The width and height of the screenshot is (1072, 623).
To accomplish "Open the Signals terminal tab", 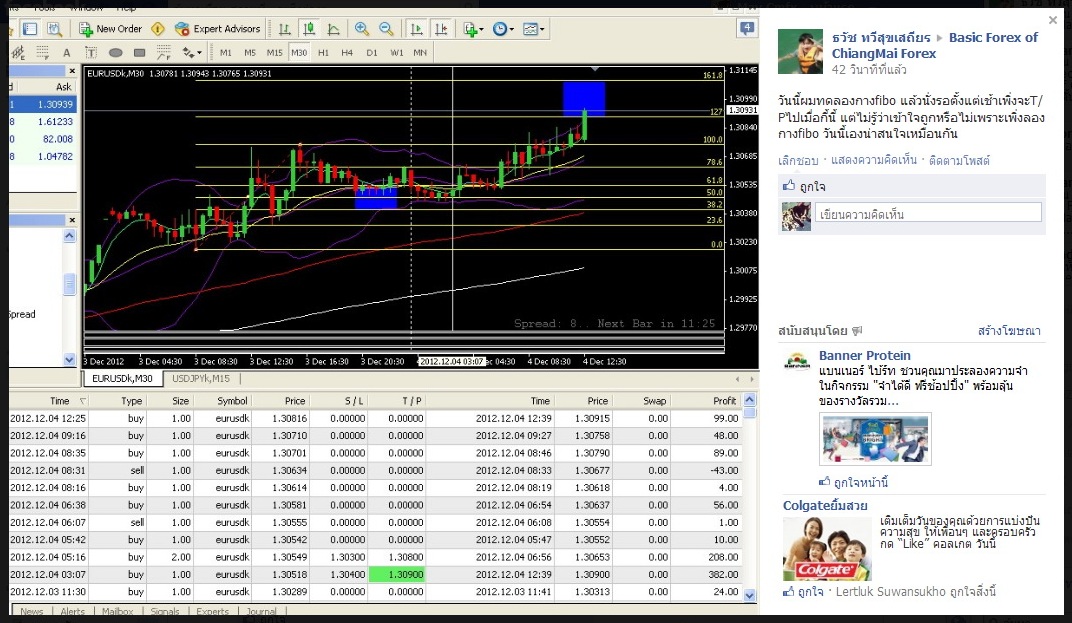I will (x=165, y=611).
